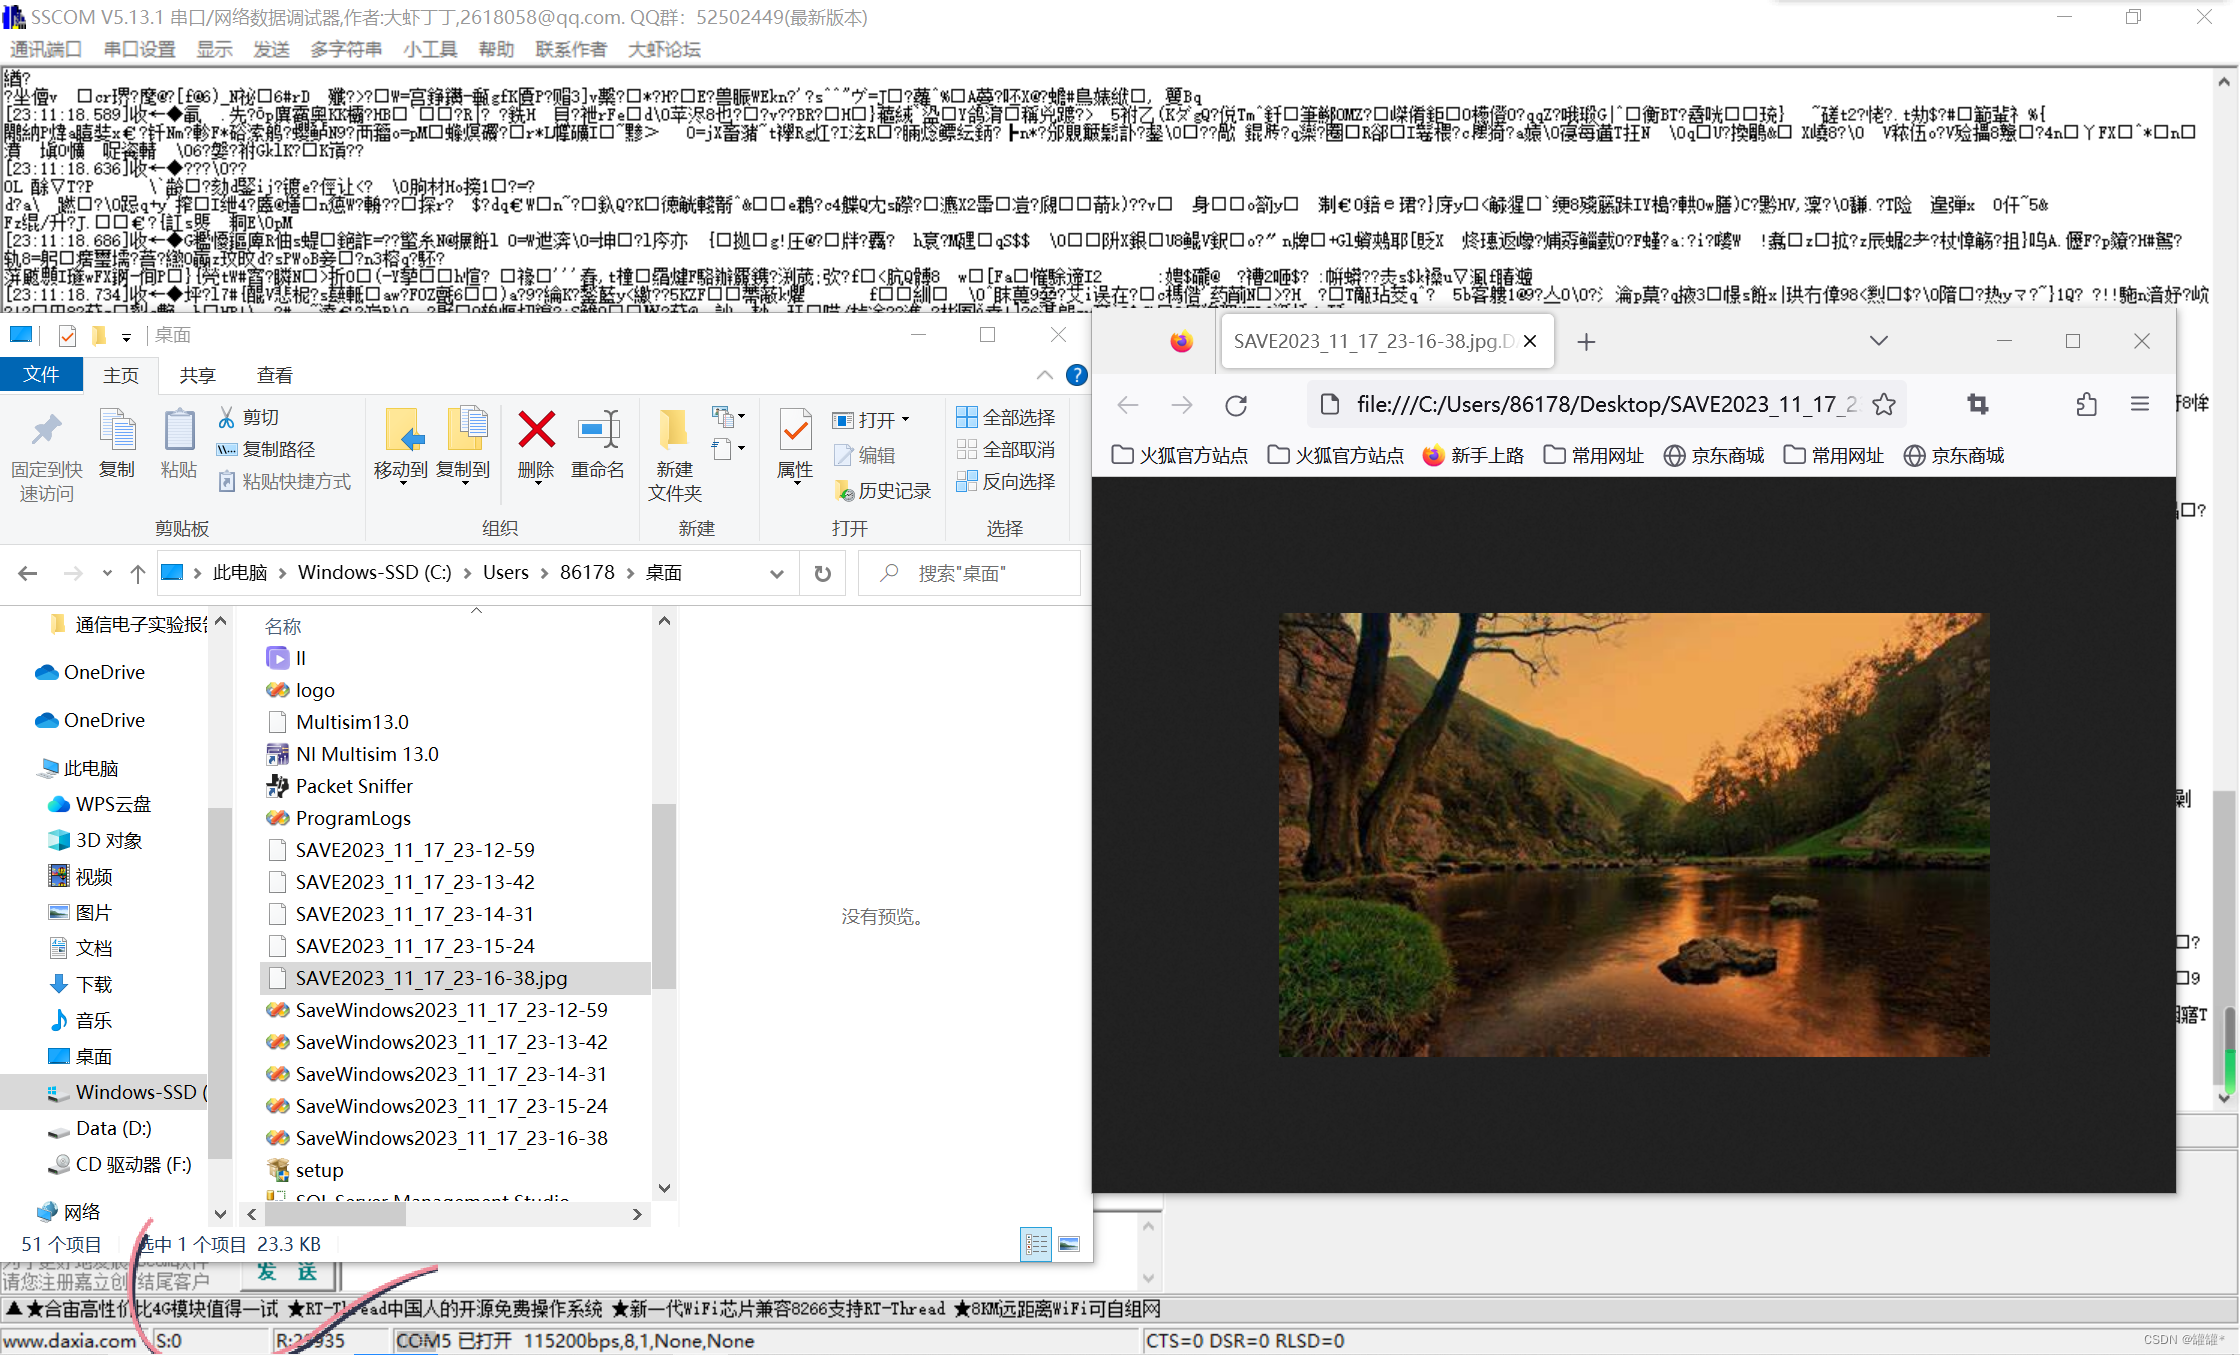
Task: Open recent locations dropdown in Explorer
Action: click(107, 573)
